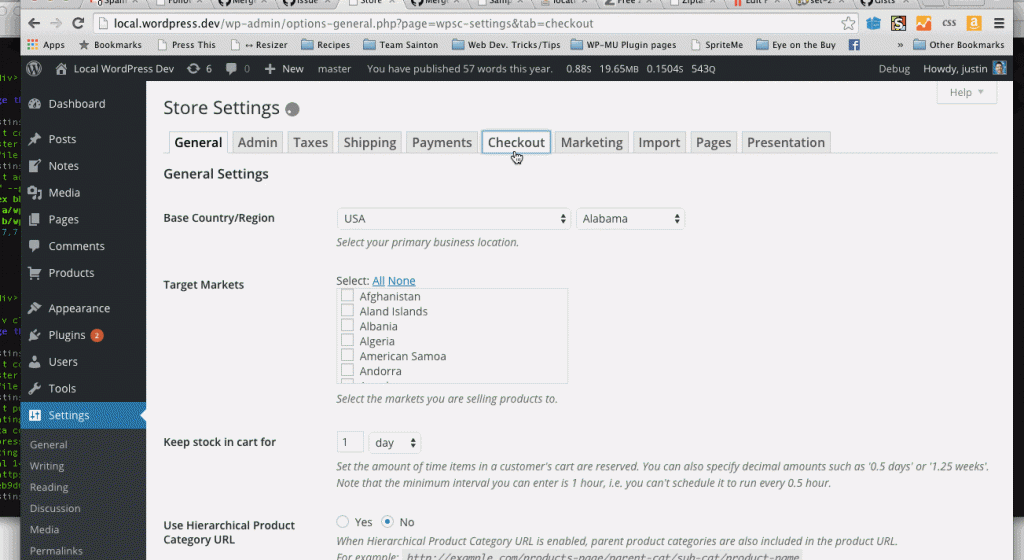Screen dimensions: 1024x560
Task: Check the American Samoa checkbox
Action: [x=347, y=356]
